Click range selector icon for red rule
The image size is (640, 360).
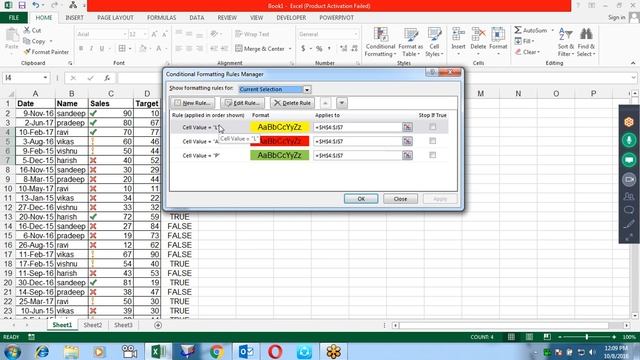click(407, 141)
